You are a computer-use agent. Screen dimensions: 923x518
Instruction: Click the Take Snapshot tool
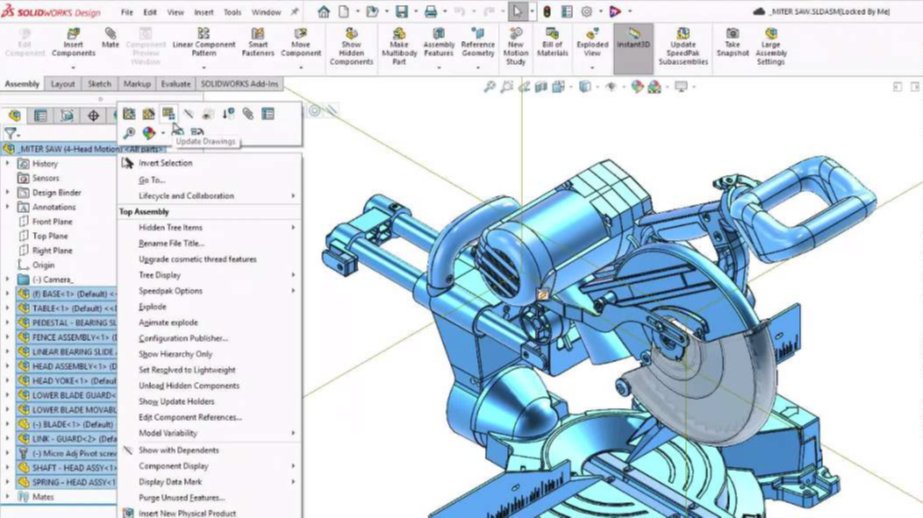pyautogui.click(x=732, y=42)
